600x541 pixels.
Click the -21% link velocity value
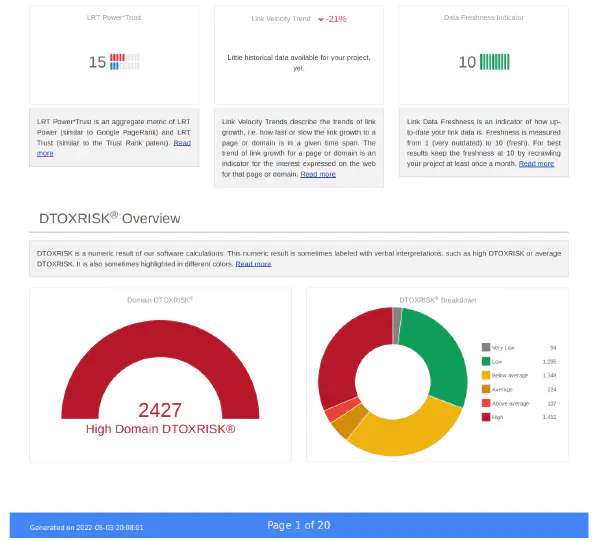pyautogui.click(x=336, y=19)
